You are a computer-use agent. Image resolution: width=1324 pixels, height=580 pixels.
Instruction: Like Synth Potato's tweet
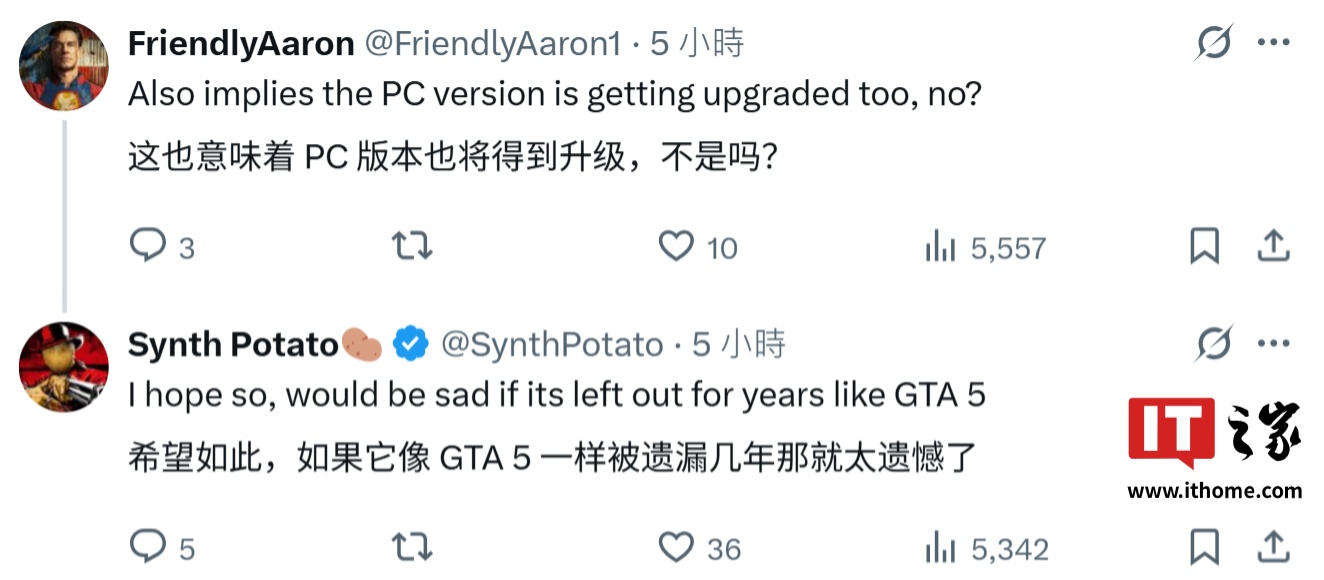(677, 546)
